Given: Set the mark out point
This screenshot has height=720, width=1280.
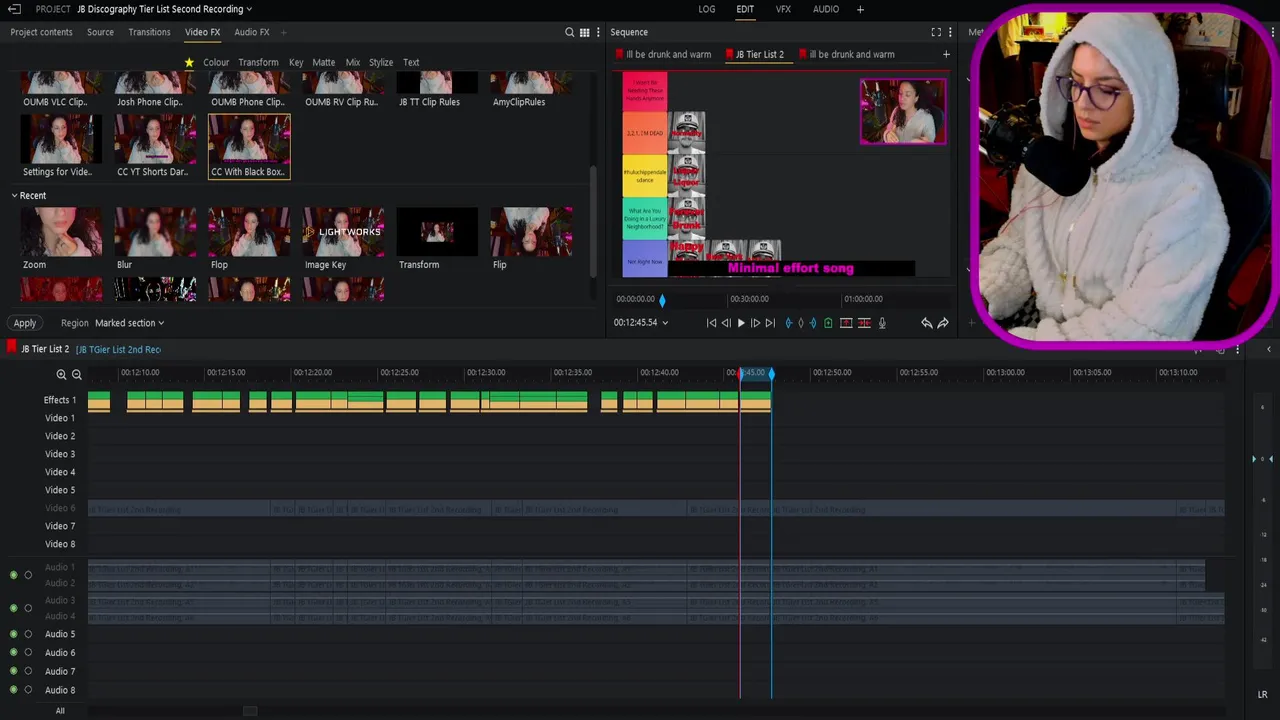Looking at the screenshot, I should (812, 323).
